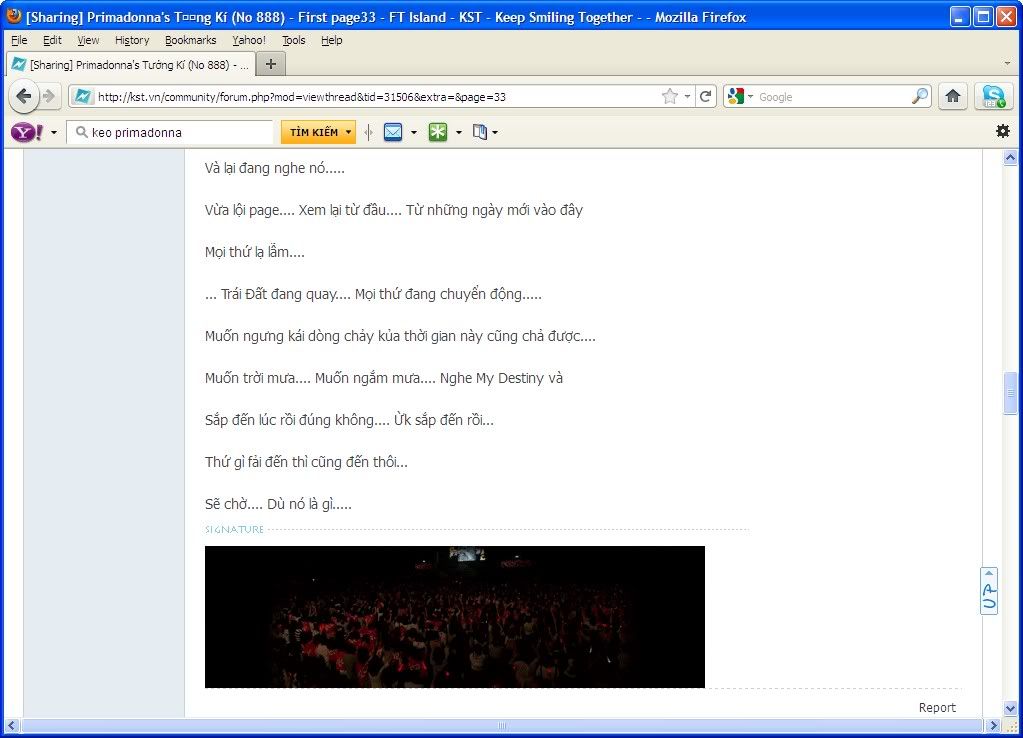Open the History menu
The width and height of the screenshot is (1023, 738).
[x=132, y=40]
